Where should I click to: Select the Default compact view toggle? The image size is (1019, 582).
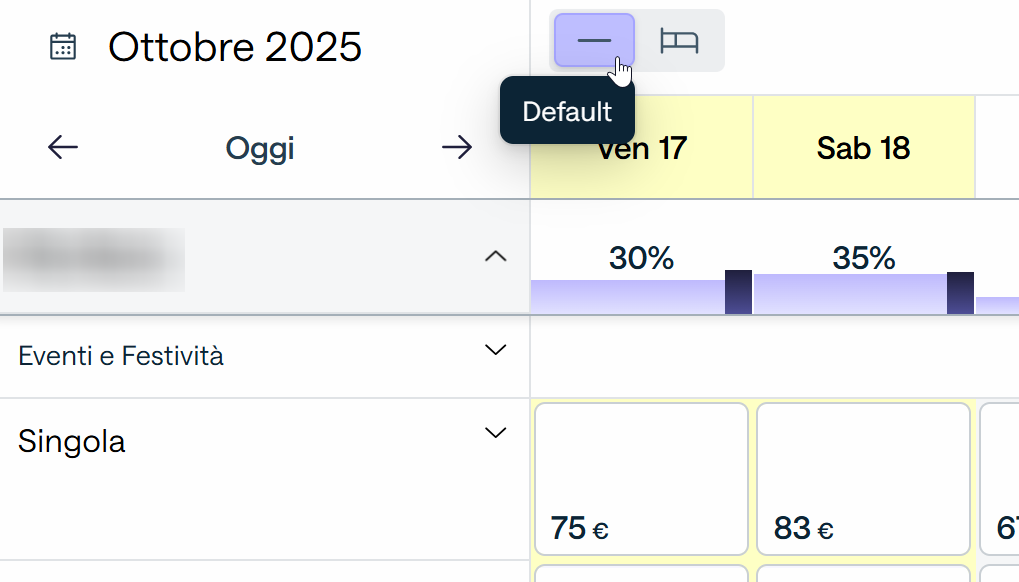tap(594, 40)
